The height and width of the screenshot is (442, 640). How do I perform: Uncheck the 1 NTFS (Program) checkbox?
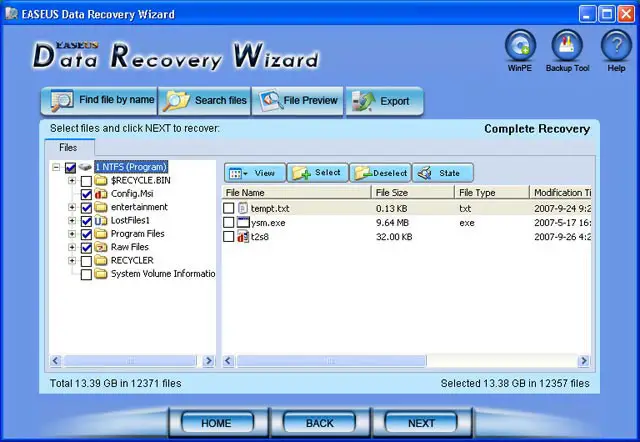point(71,167)
